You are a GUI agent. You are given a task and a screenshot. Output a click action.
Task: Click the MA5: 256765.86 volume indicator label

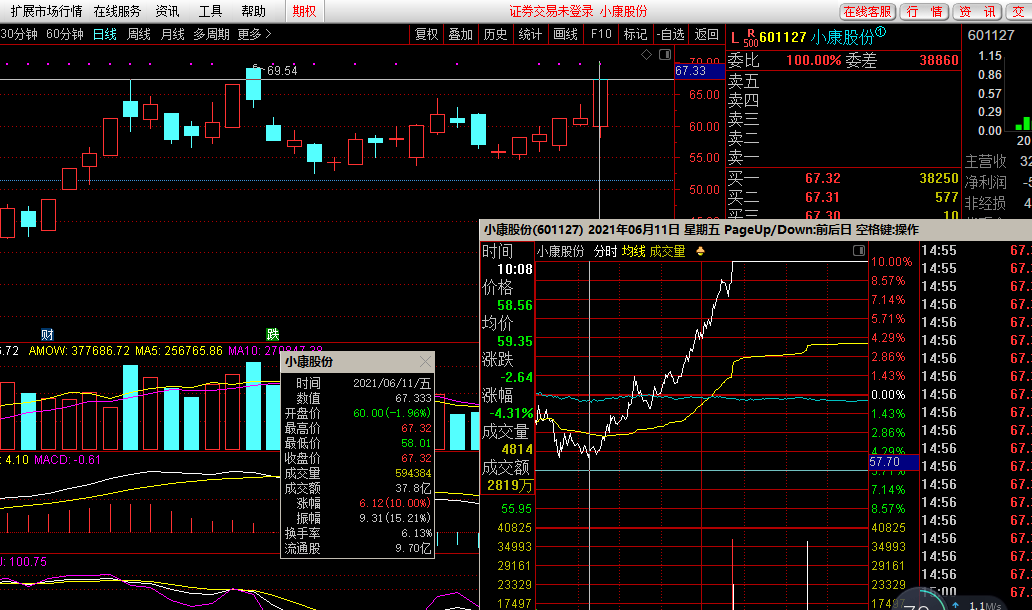(x=179, y=351)
